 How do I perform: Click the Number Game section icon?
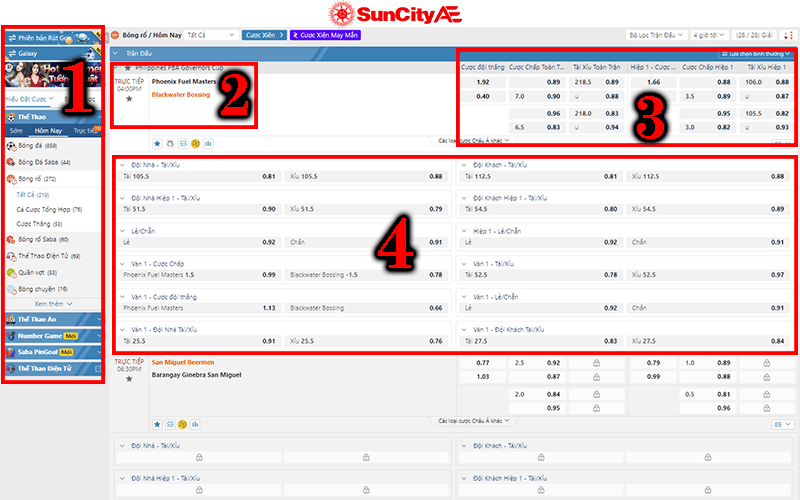click(11, 336)
